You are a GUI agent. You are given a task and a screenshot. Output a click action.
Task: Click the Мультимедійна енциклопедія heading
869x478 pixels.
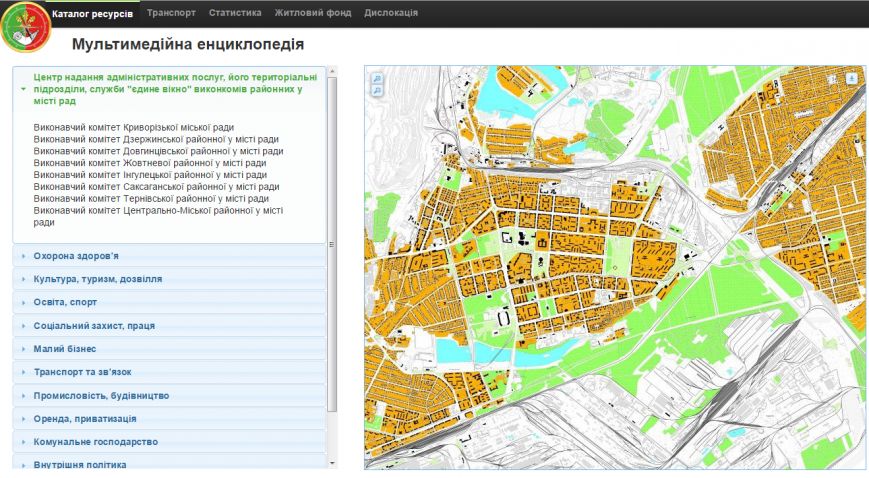coord(188,44)
